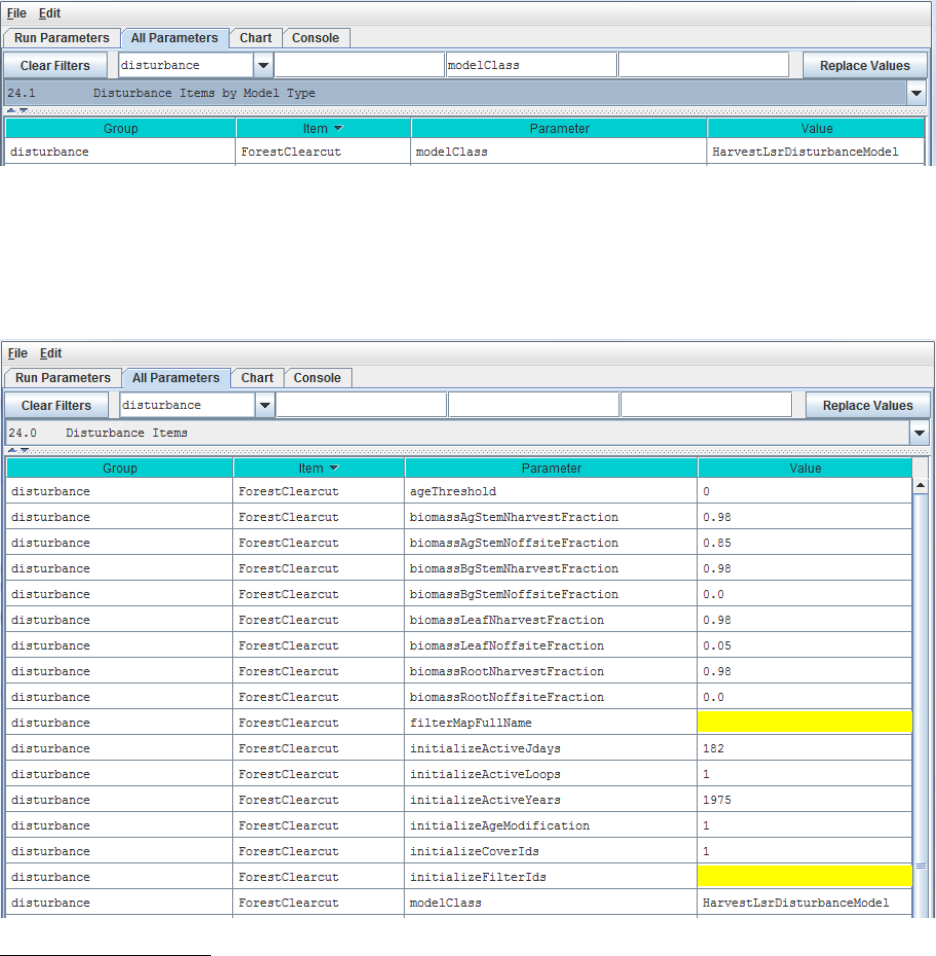
Task: Select value 0 for ageThreshold
Action: 805,491
